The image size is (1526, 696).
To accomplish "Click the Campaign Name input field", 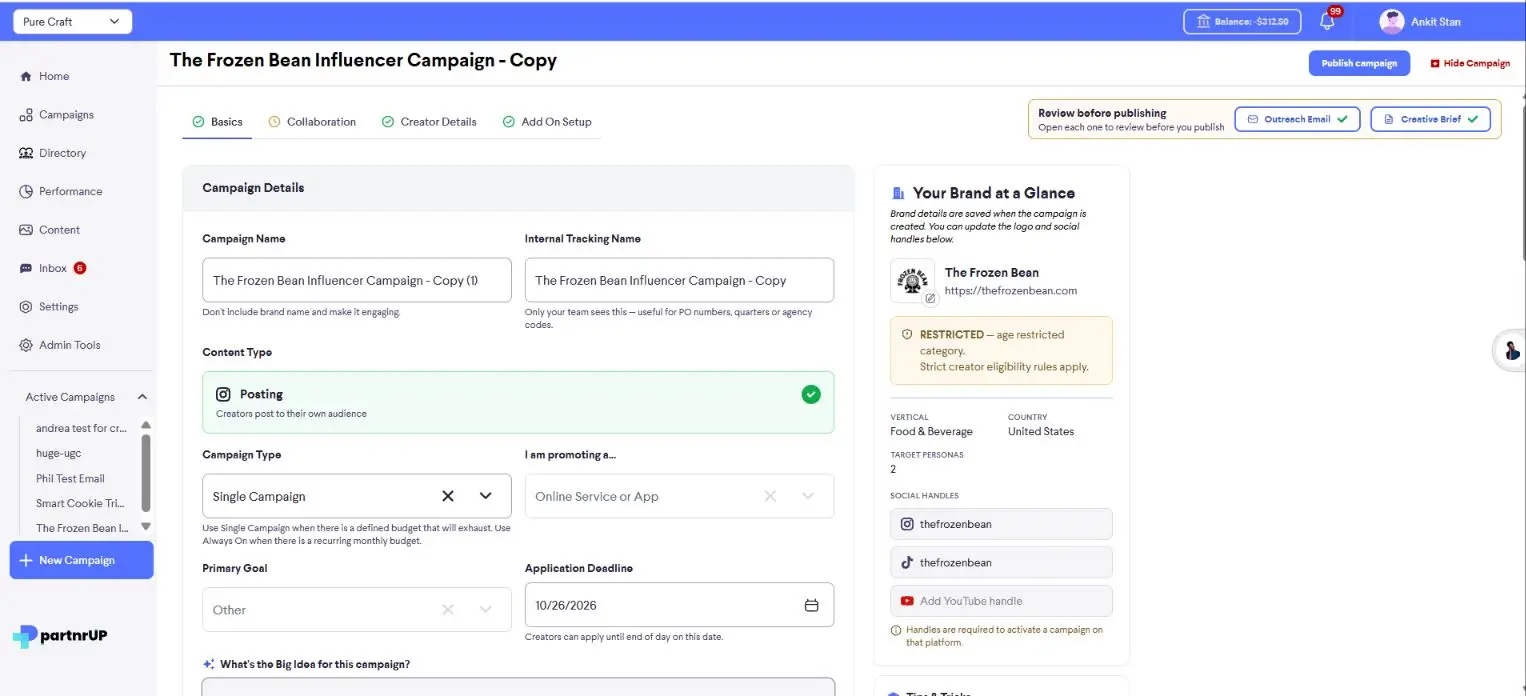I will pos(357,280).
